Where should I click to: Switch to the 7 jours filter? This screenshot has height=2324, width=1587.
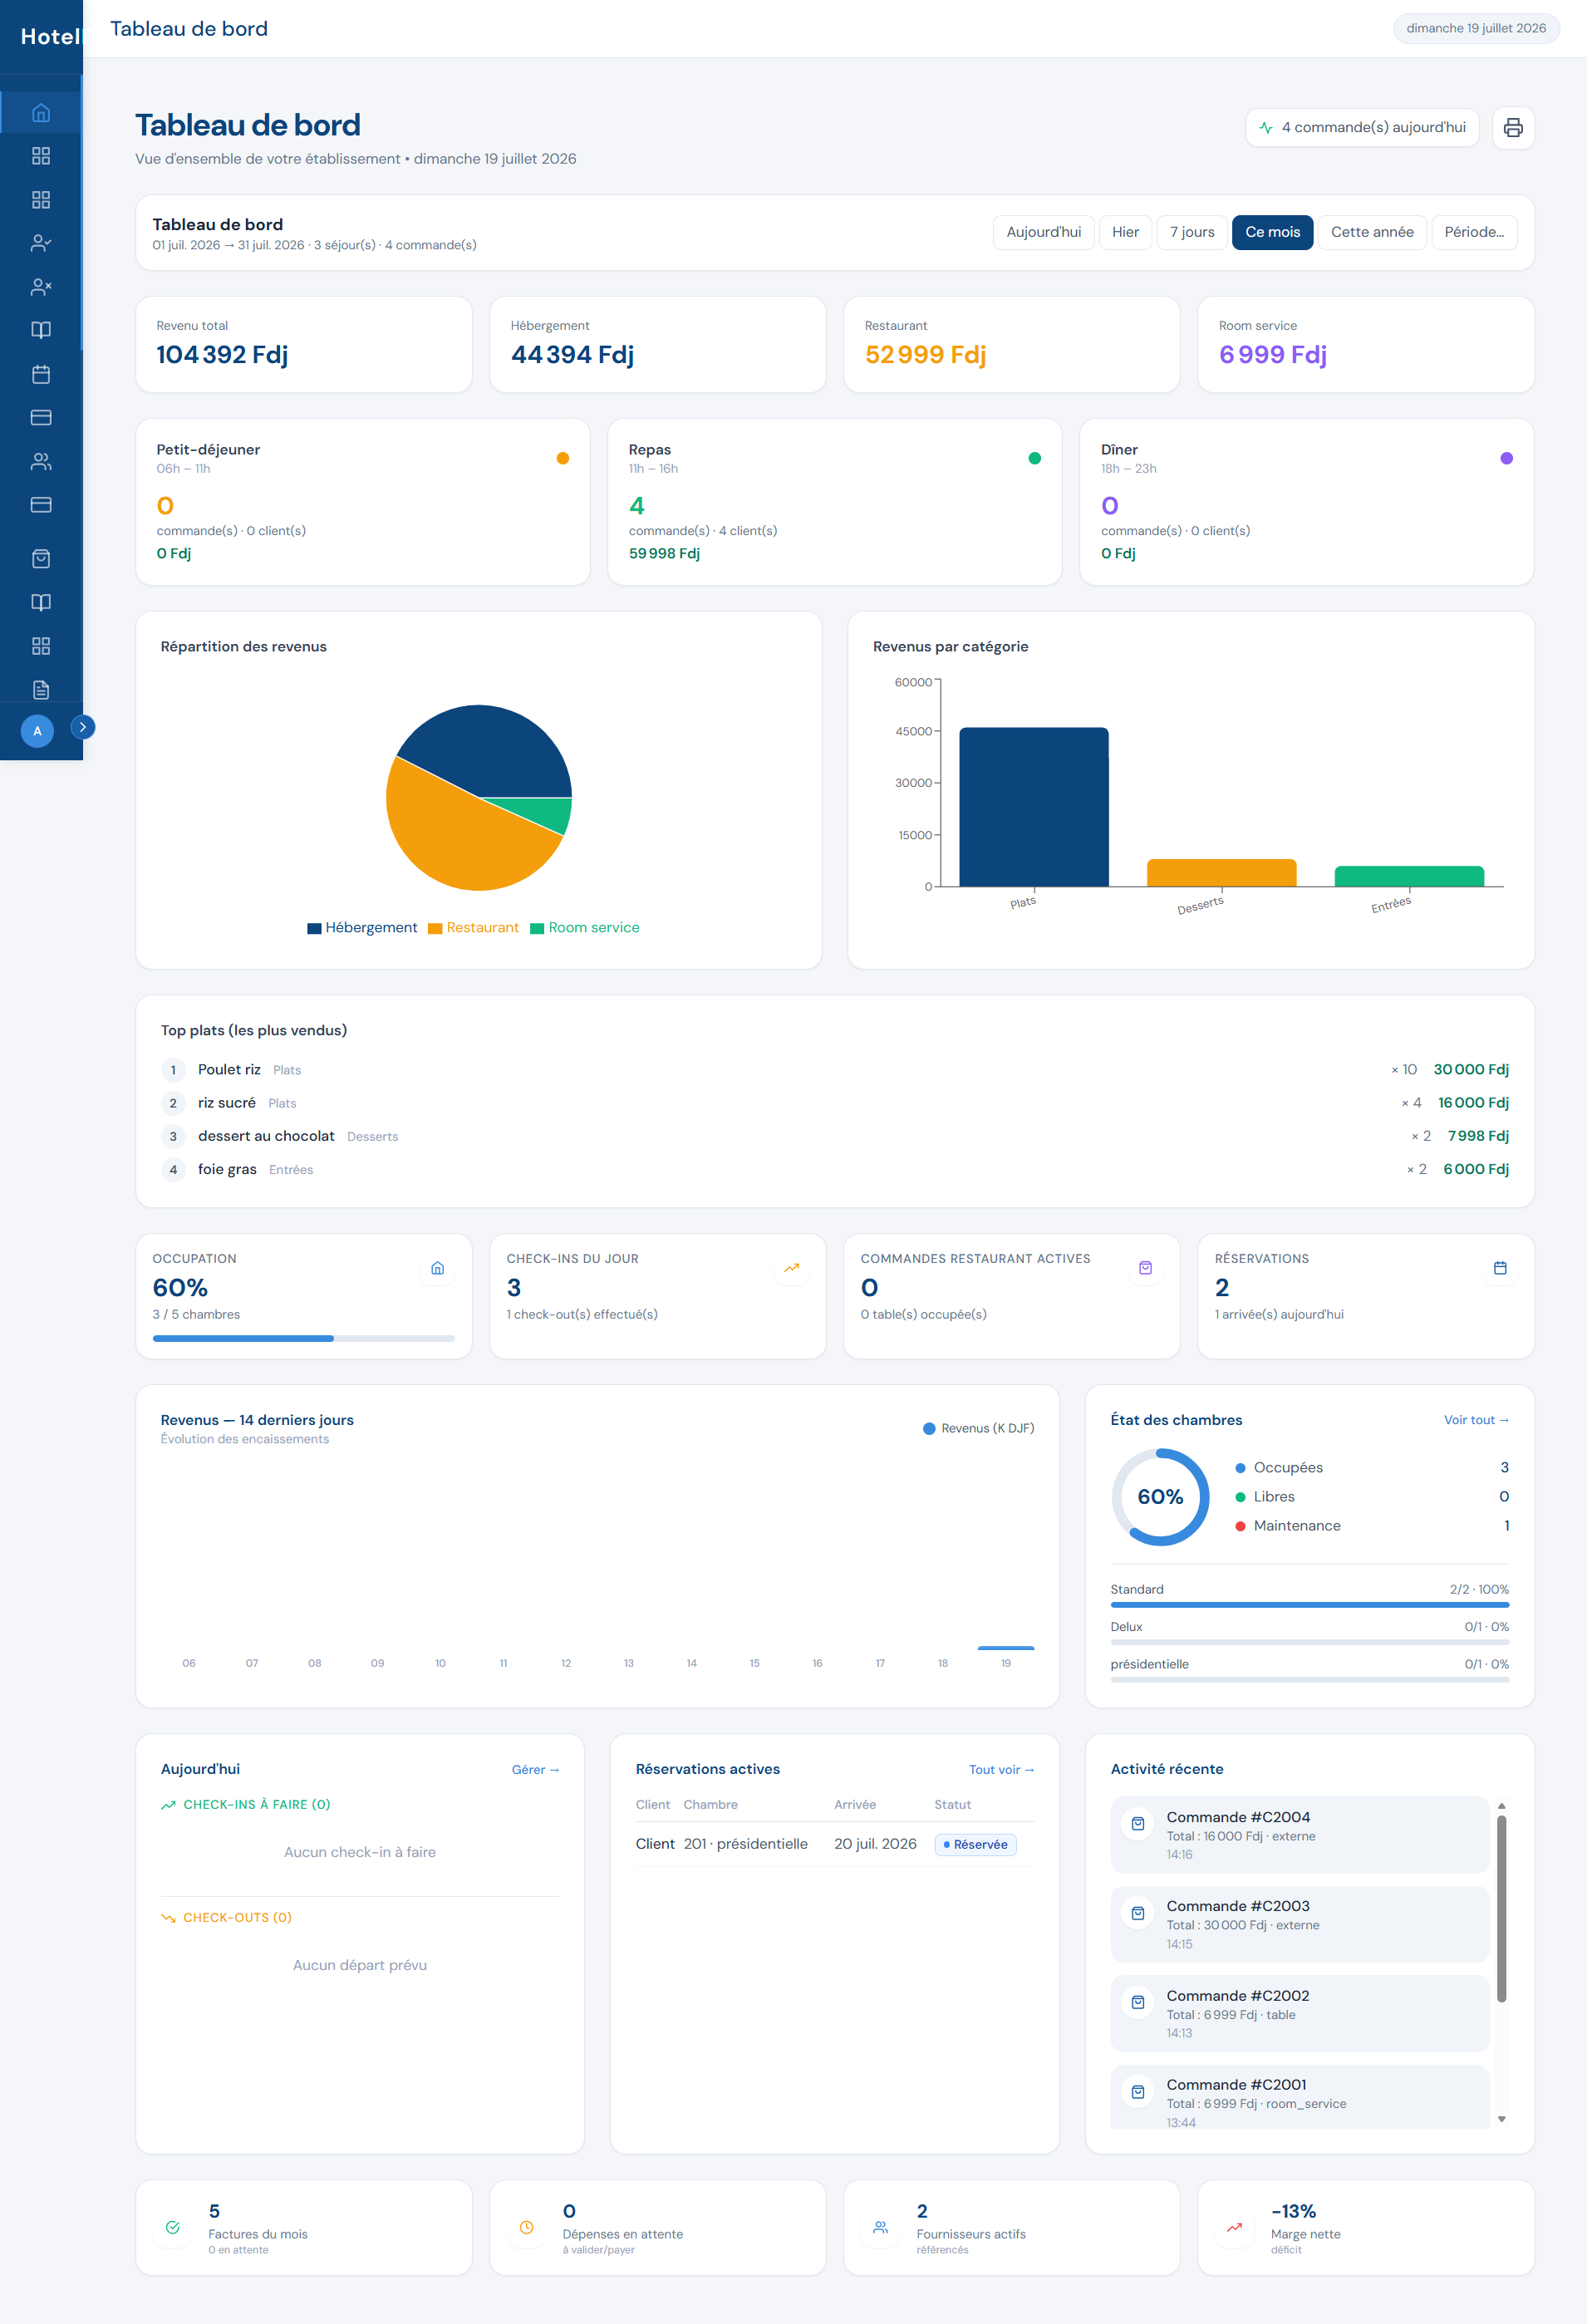[1192, 232]
